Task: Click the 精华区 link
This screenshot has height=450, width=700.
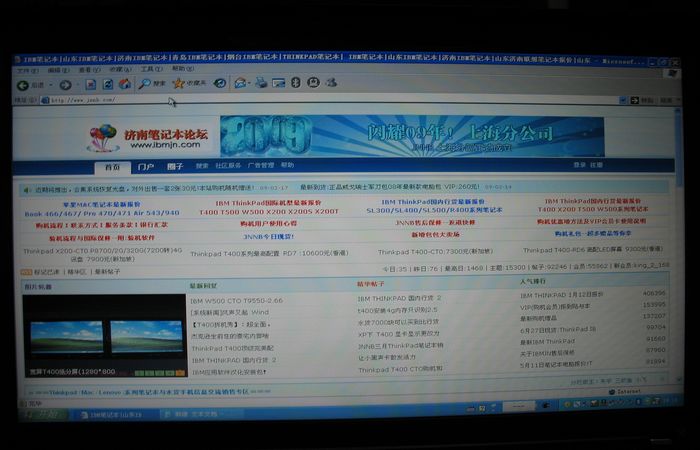Action: point(77,271)
